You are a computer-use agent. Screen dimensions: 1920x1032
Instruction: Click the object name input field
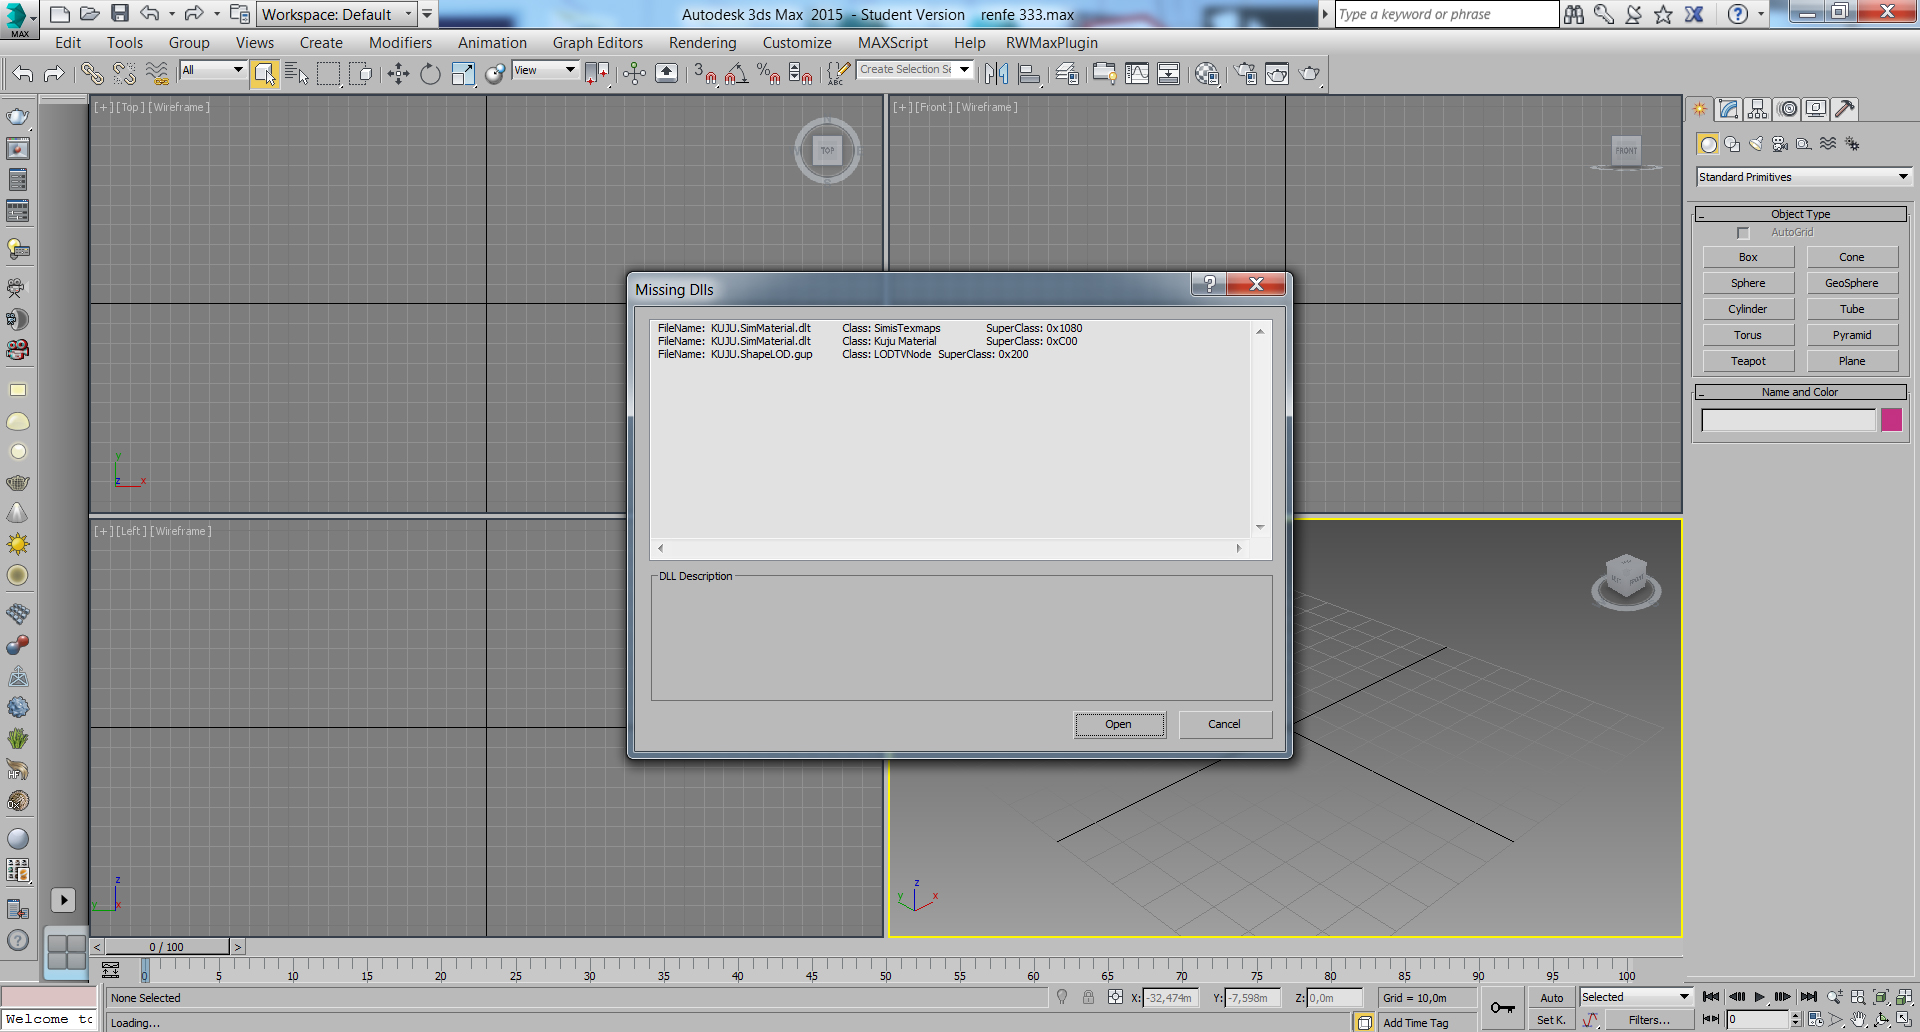(x=1788, y=420)
